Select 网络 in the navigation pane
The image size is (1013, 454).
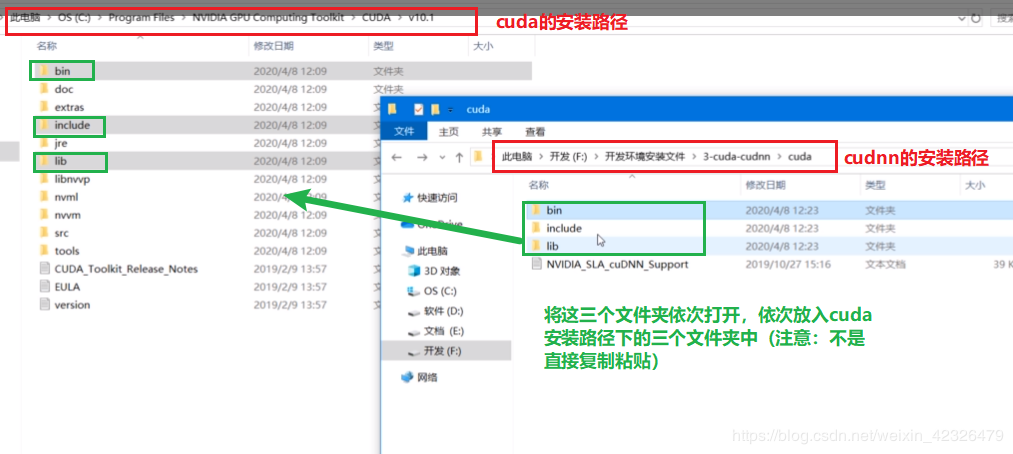coord(426,377)
